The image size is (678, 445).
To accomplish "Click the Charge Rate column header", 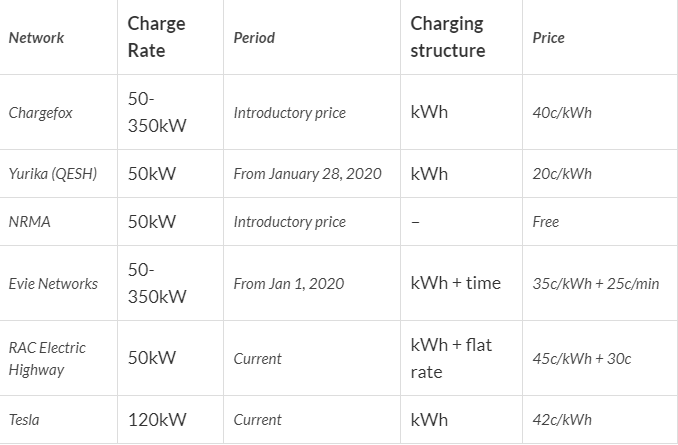I will tap(157, 37).
